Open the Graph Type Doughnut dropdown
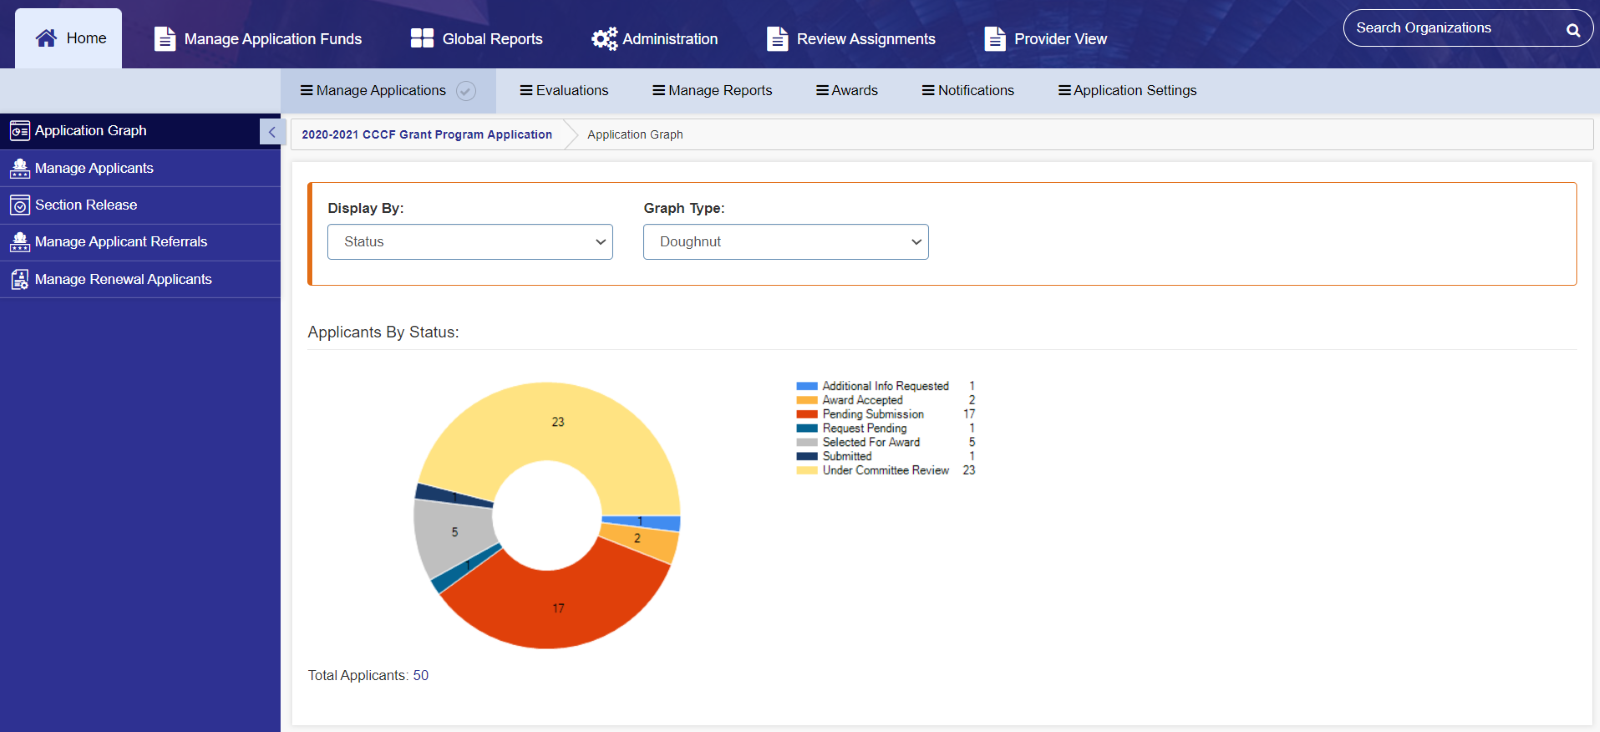This screenshot has height=732, width=1600. coord(786,242)
